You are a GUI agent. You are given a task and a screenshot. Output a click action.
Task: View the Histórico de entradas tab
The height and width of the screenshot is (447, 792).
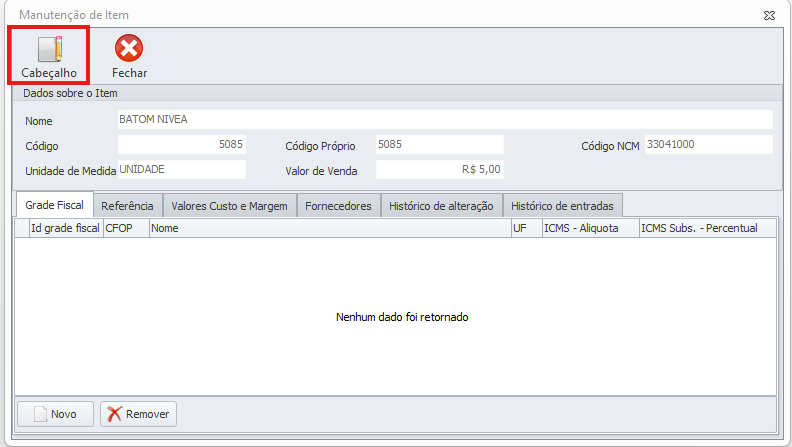tap(563, 205)
